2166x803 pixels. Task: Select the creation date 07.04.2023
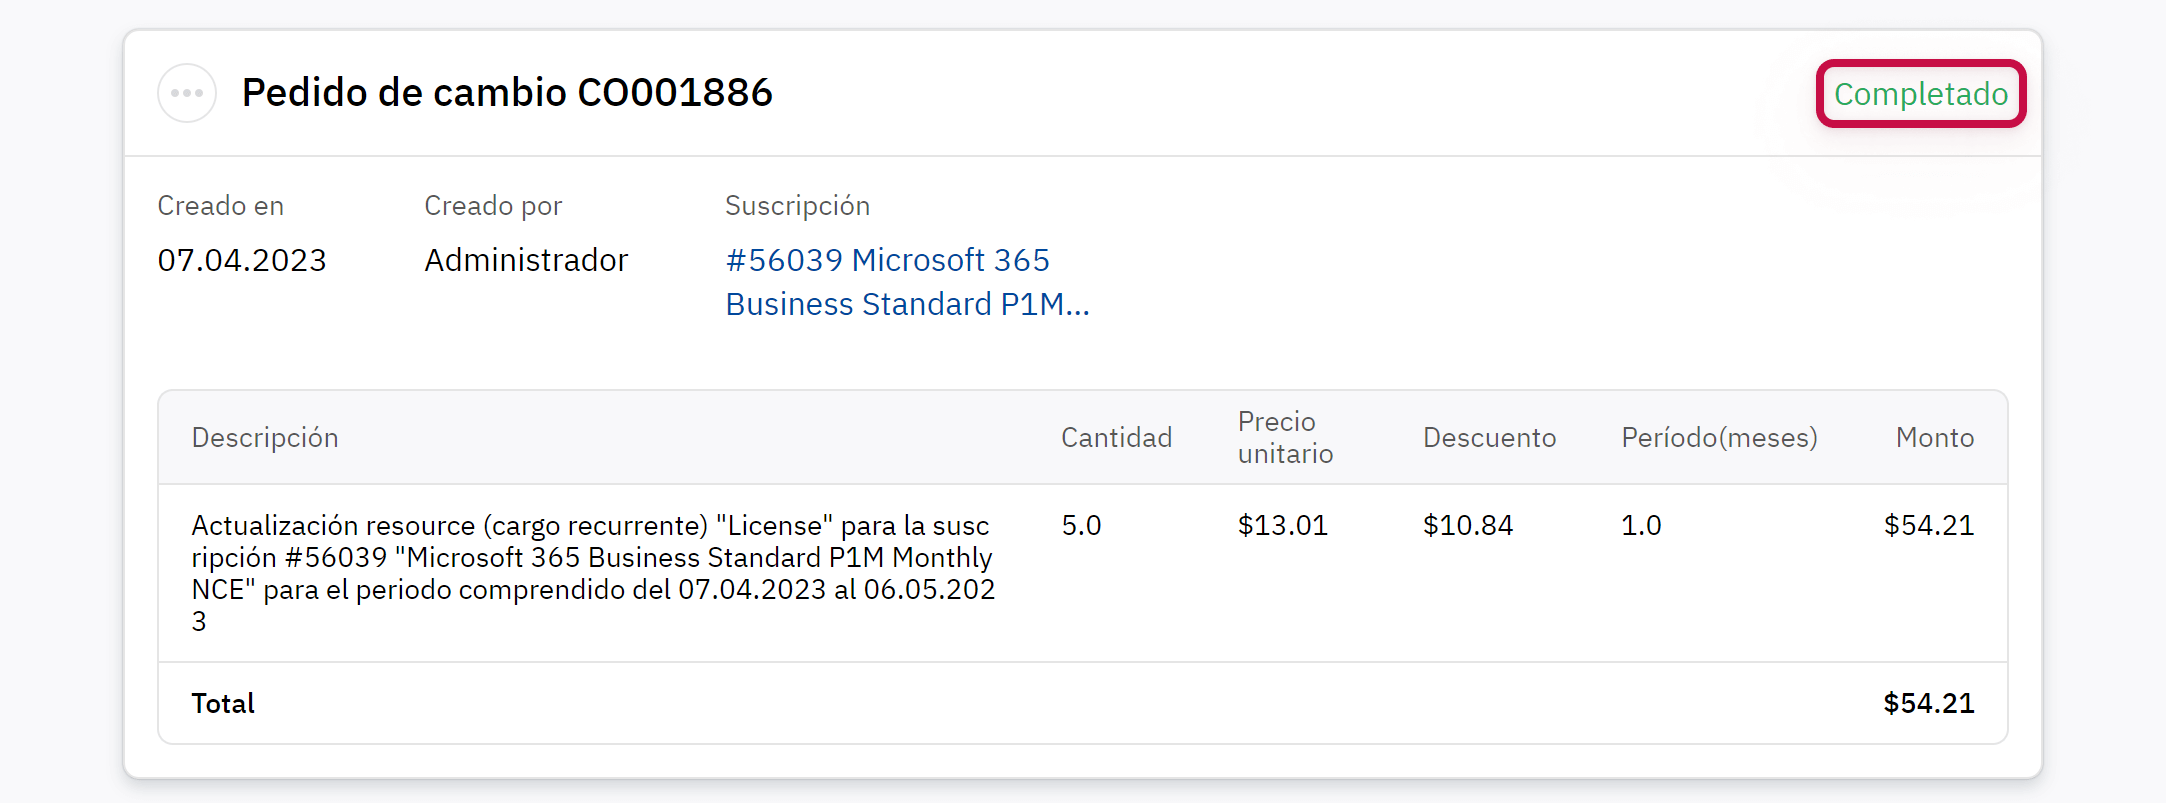click(242, 260)
